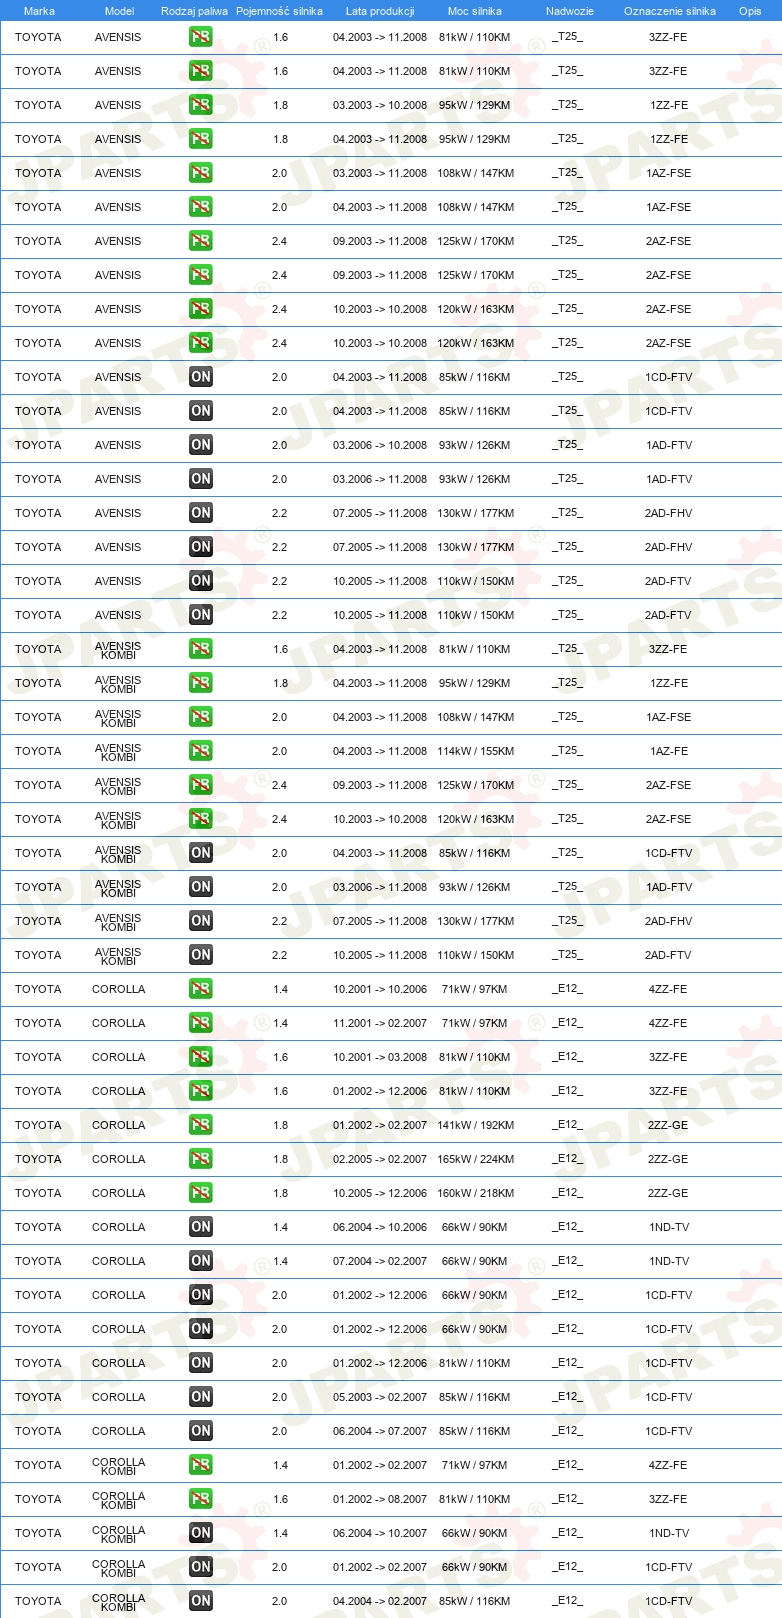Click diesel ON icon for COROLLA KOMBI 1ND-TV
This screenshot has width=782, height=1618.
[201, 1533]
